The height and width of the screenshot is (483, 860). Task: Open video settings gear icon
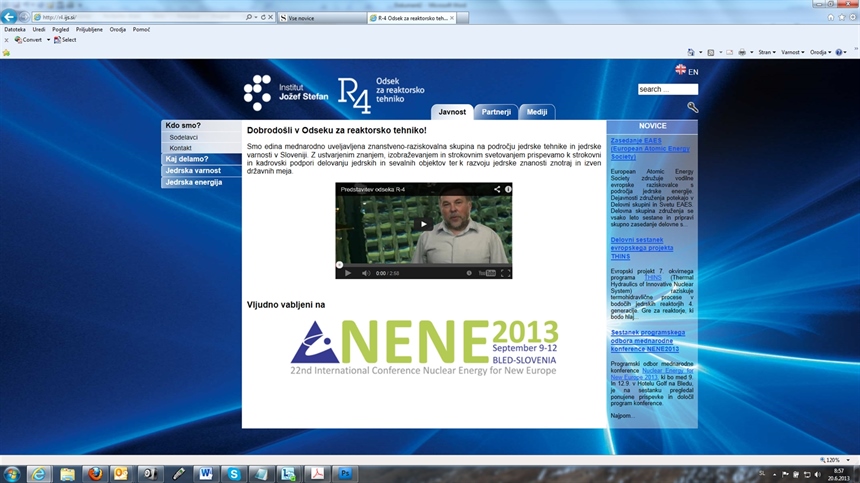[469, 273]
